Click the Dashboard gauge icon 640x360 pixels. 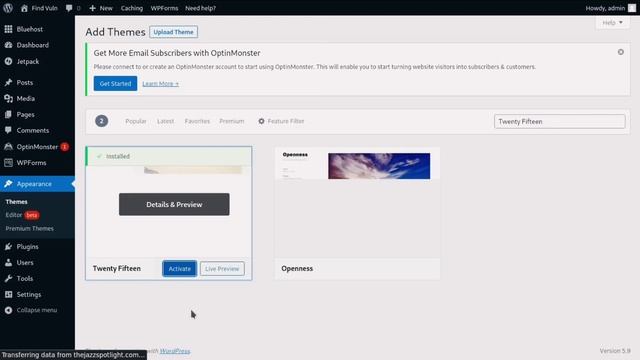[x=8, y=45]
